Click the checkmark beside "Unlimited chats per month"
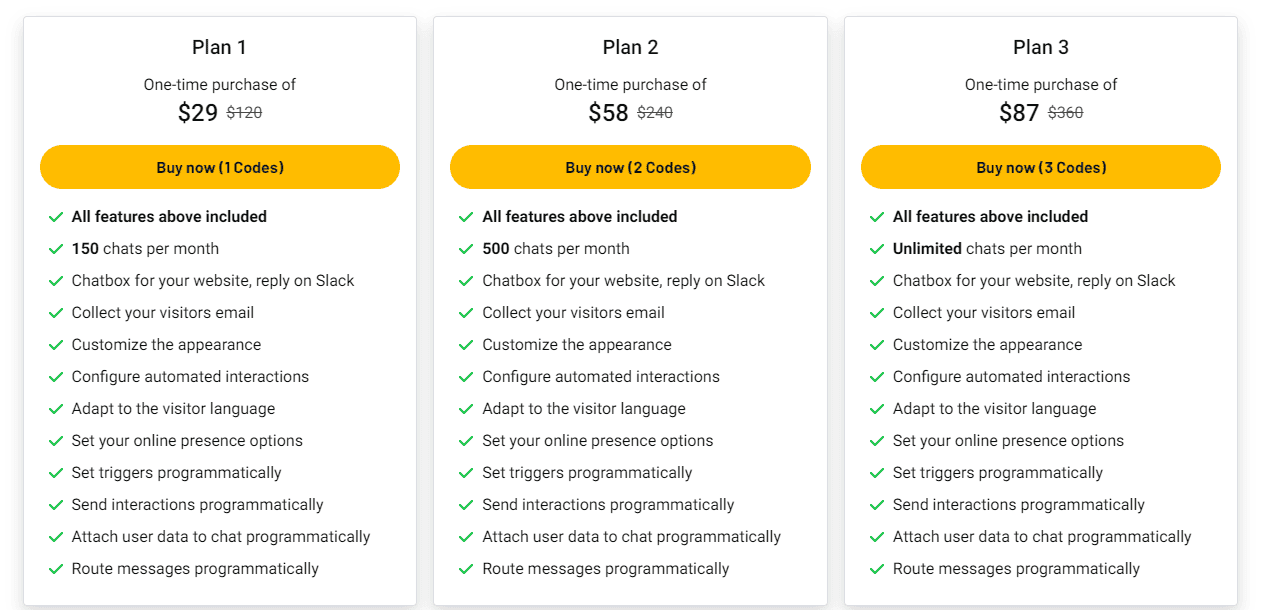 pyautogui.click(x=878, y=248)
